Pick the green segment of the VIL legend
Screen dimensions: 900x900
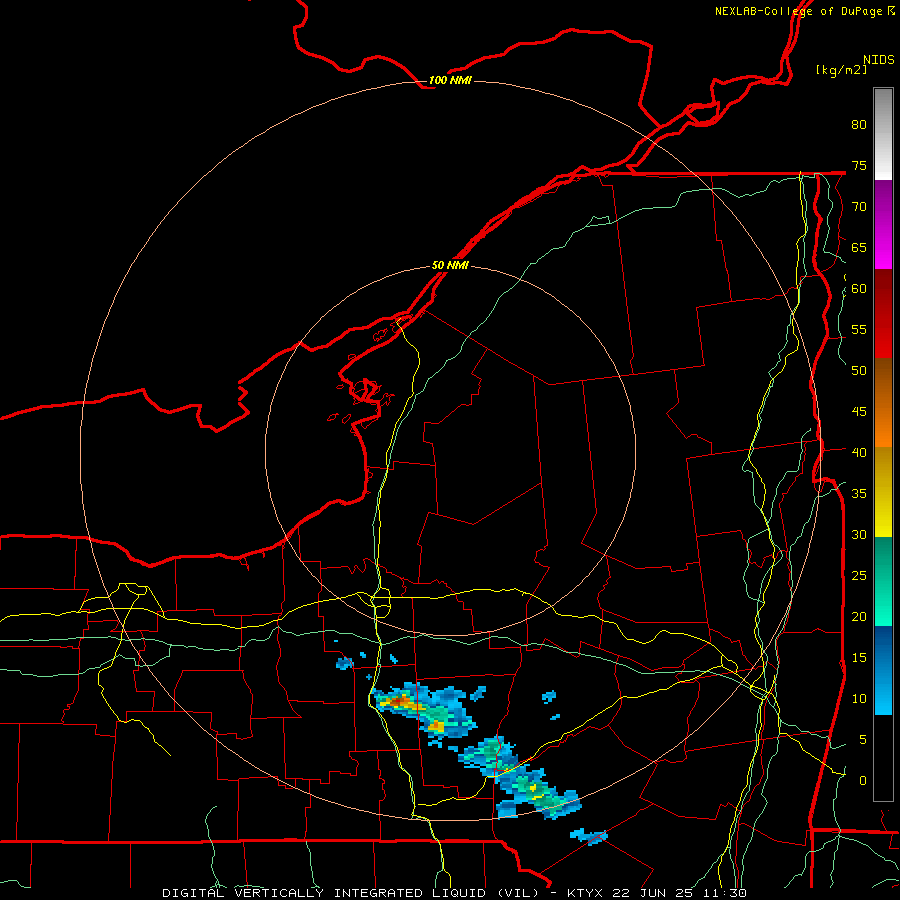(883, 581)
